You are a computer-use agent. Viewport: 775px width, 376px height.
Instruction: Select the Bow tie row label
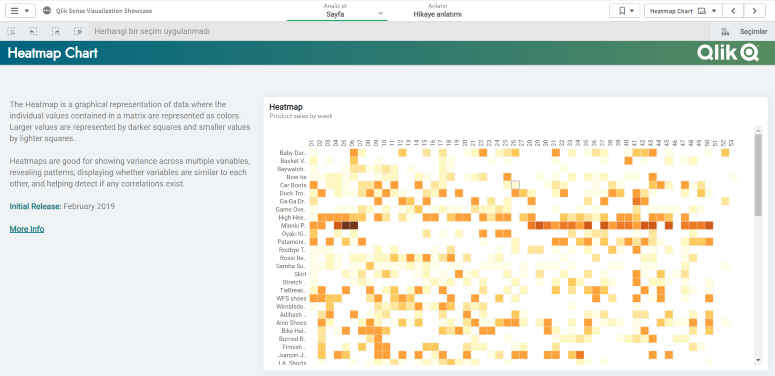(297, 177)
